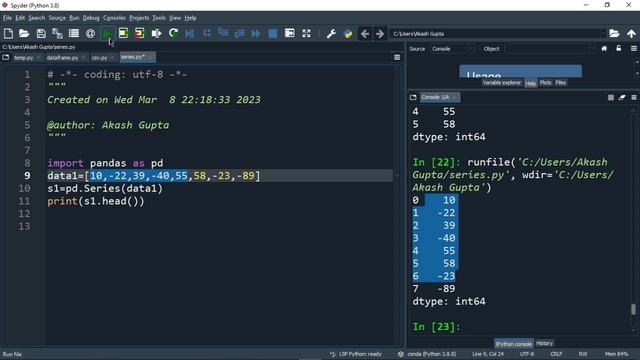This screenshot has width=640, height=360.
Task: Open the Debug menu
Action: click(x=91, y=18)
